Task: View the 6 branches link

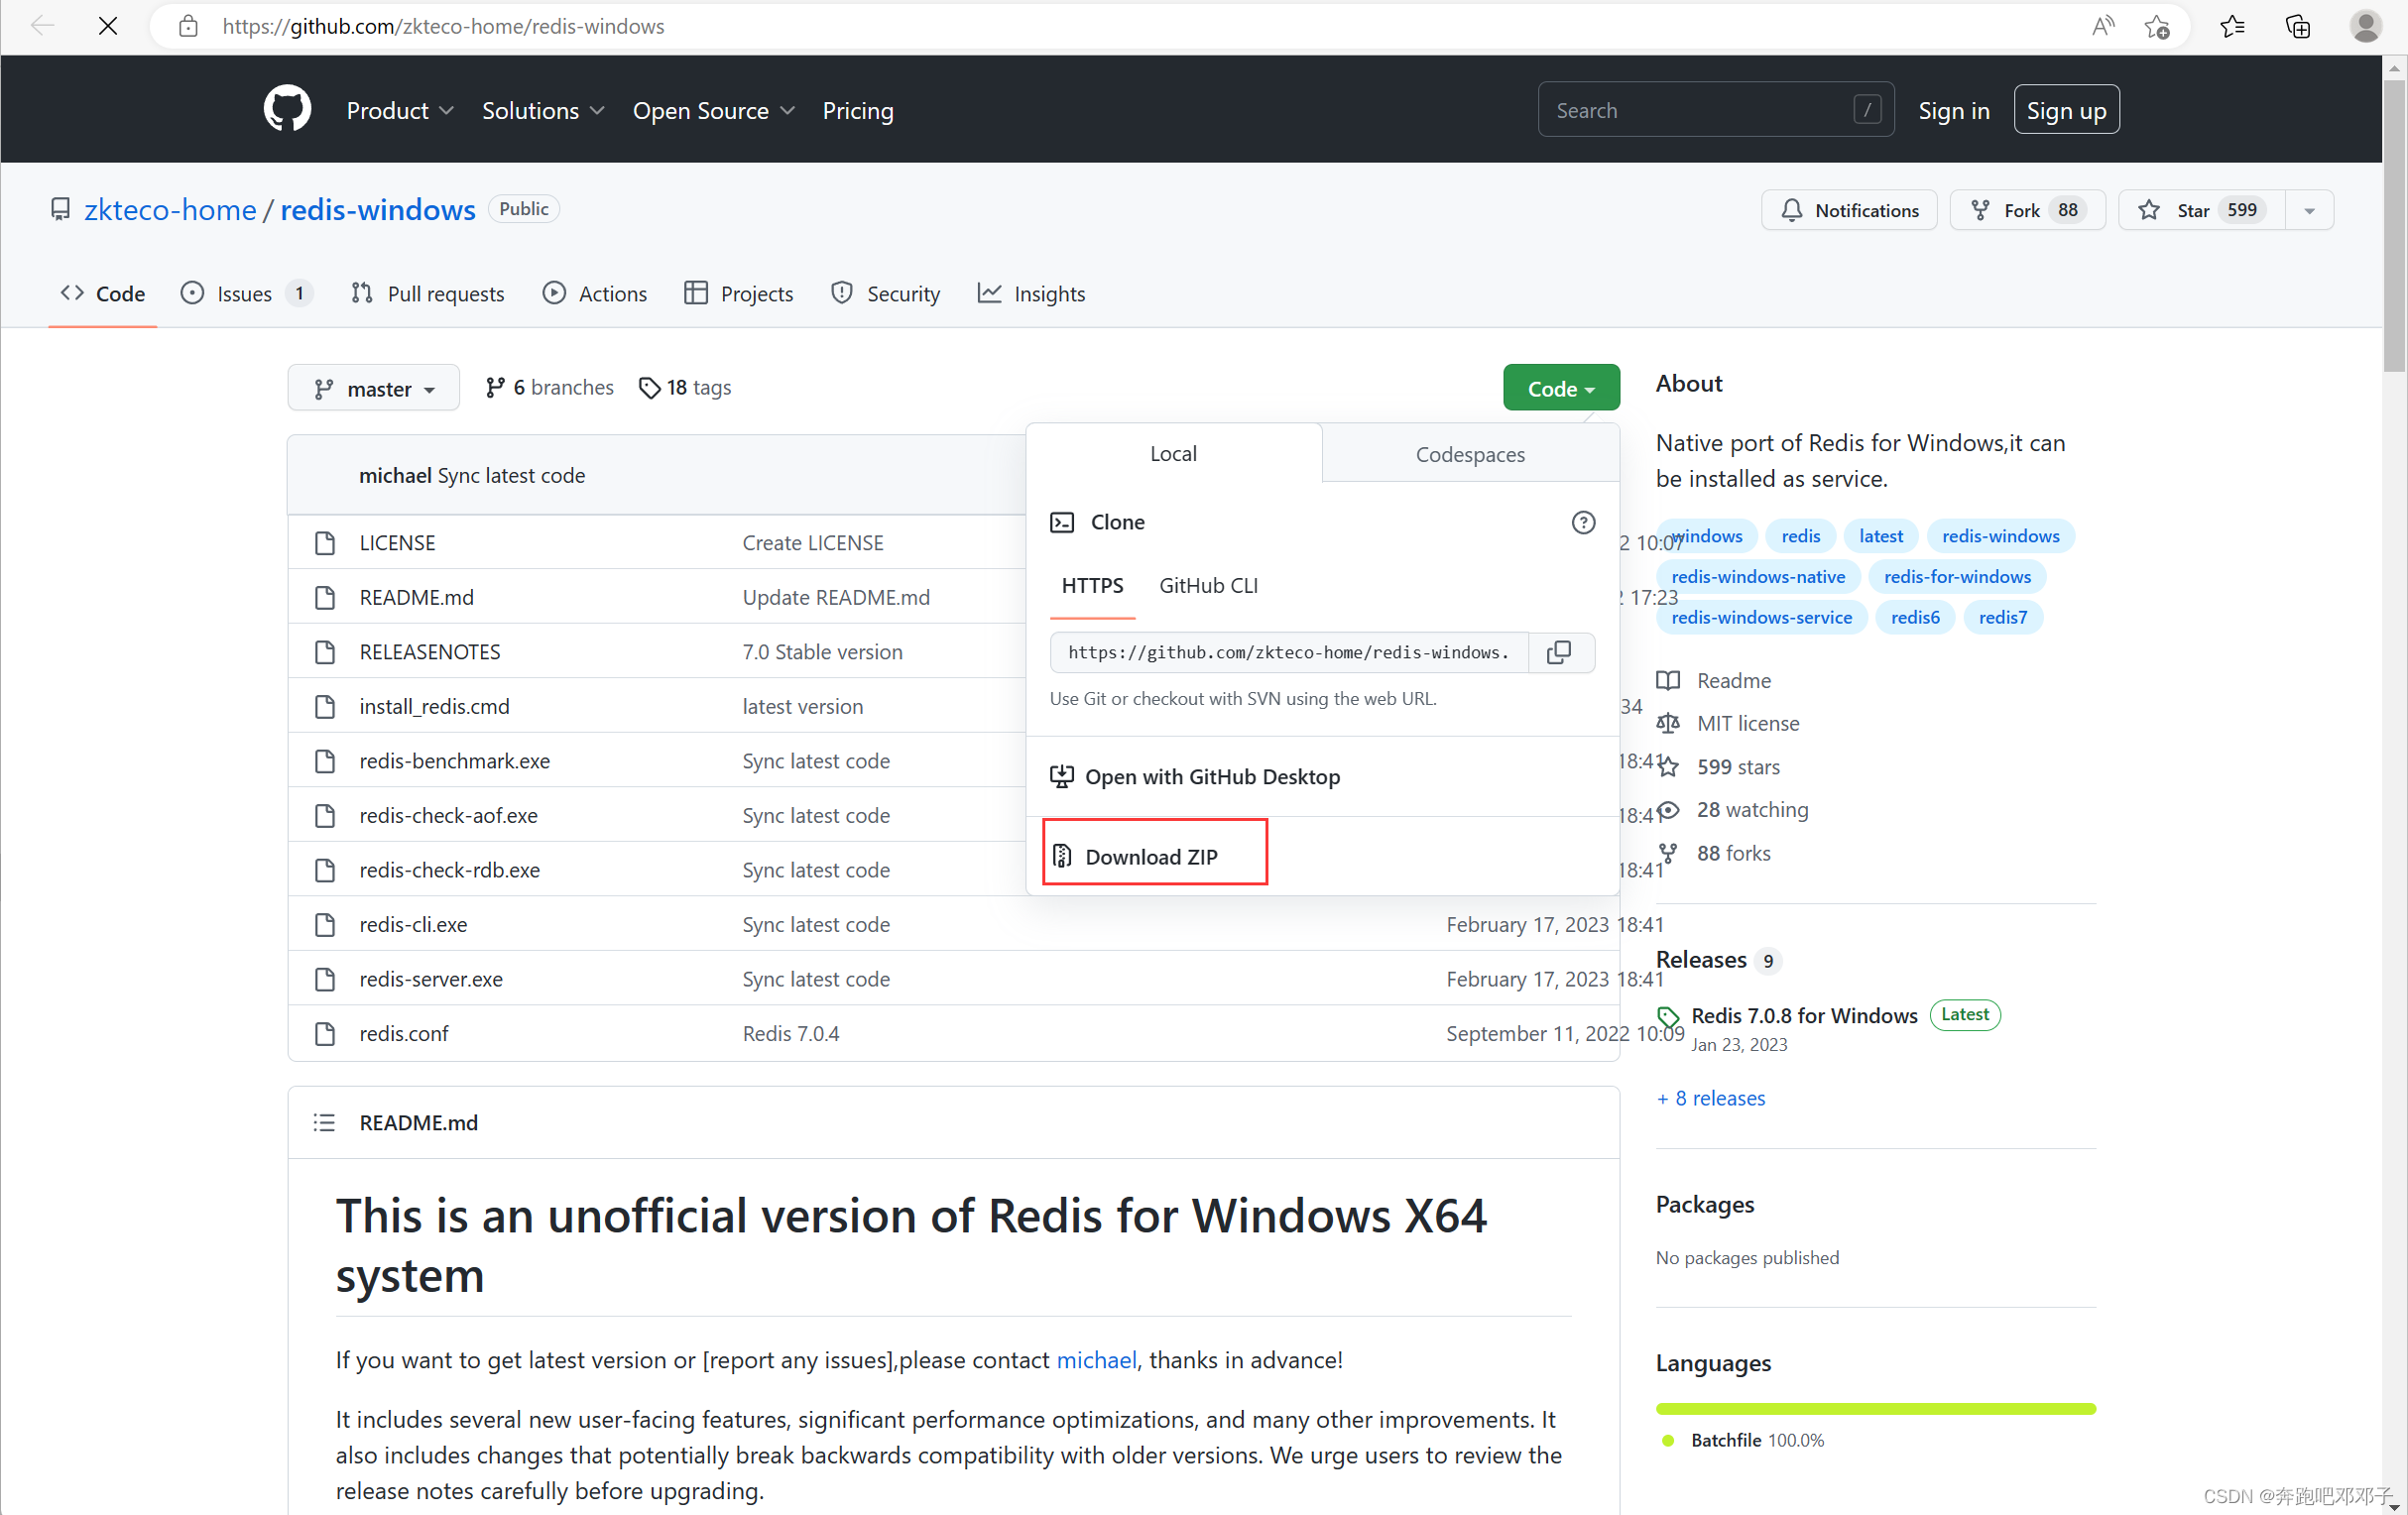Action: coord(549,387)
